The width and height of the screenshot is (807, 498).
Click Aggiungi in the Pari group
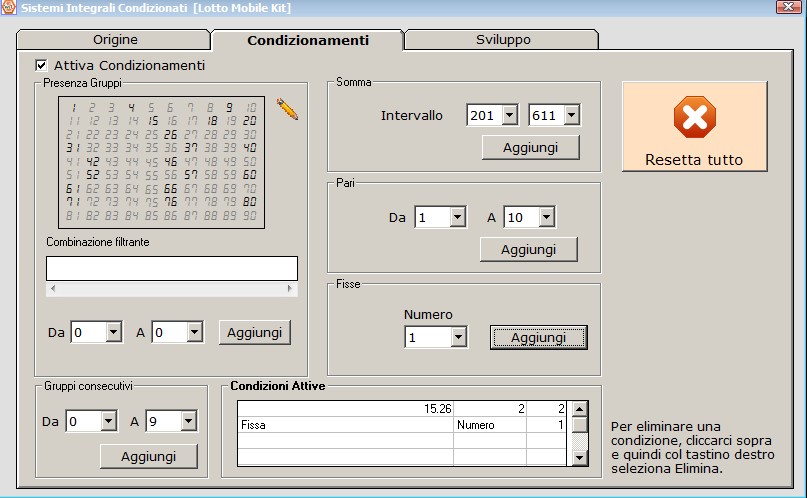coord(529,250)
